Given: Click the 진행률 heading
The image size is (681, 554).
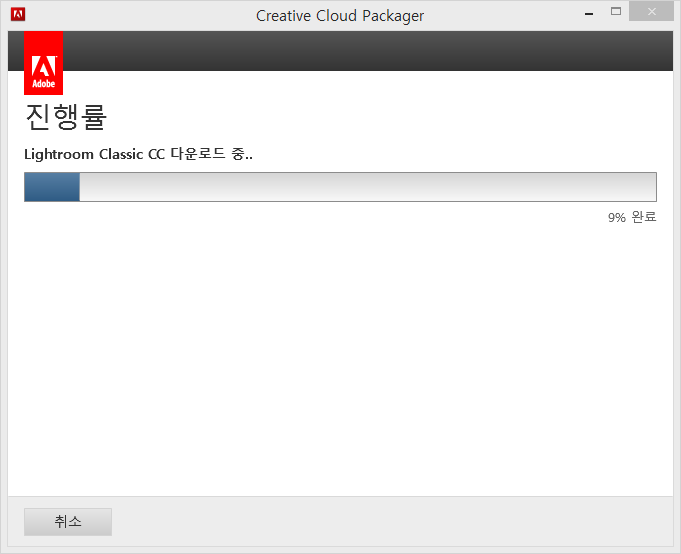Looking at the screenshot, I should coord(66,117).
